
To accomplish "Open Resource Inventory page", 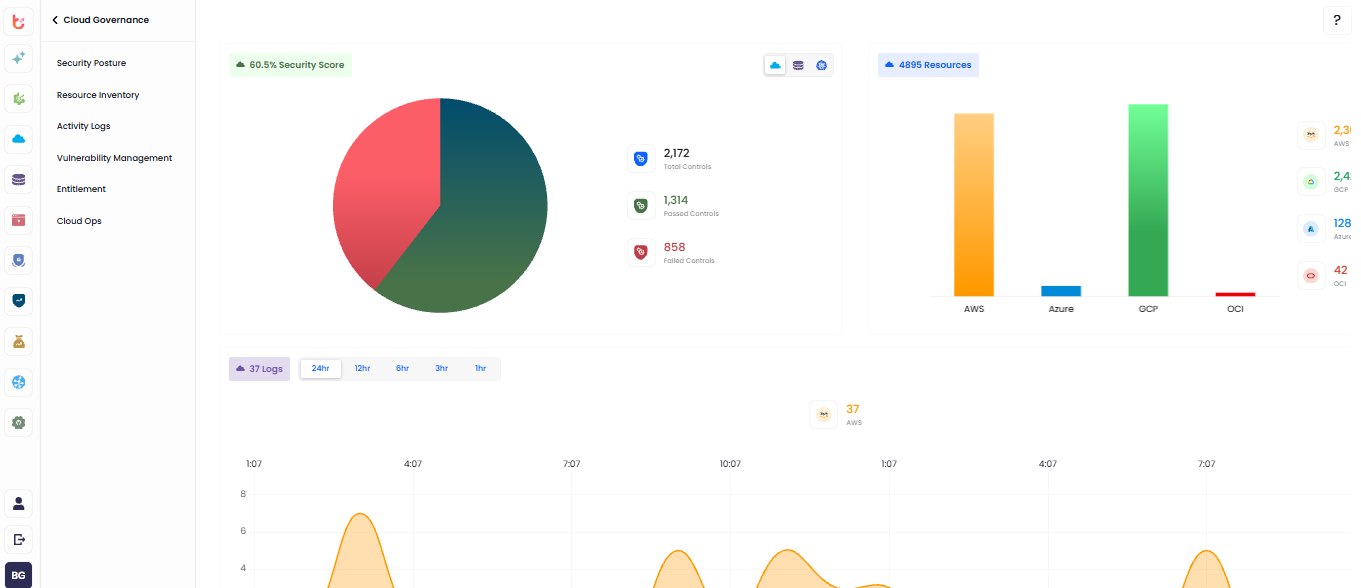I will pyautogui.click(x=98, y=95).
